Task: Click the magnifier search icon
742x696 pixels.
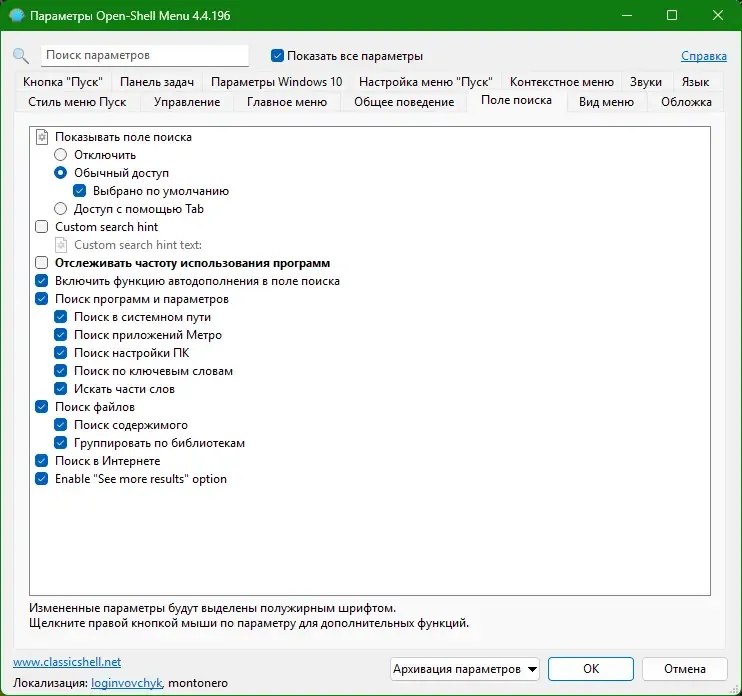Action: click(20, 56)
